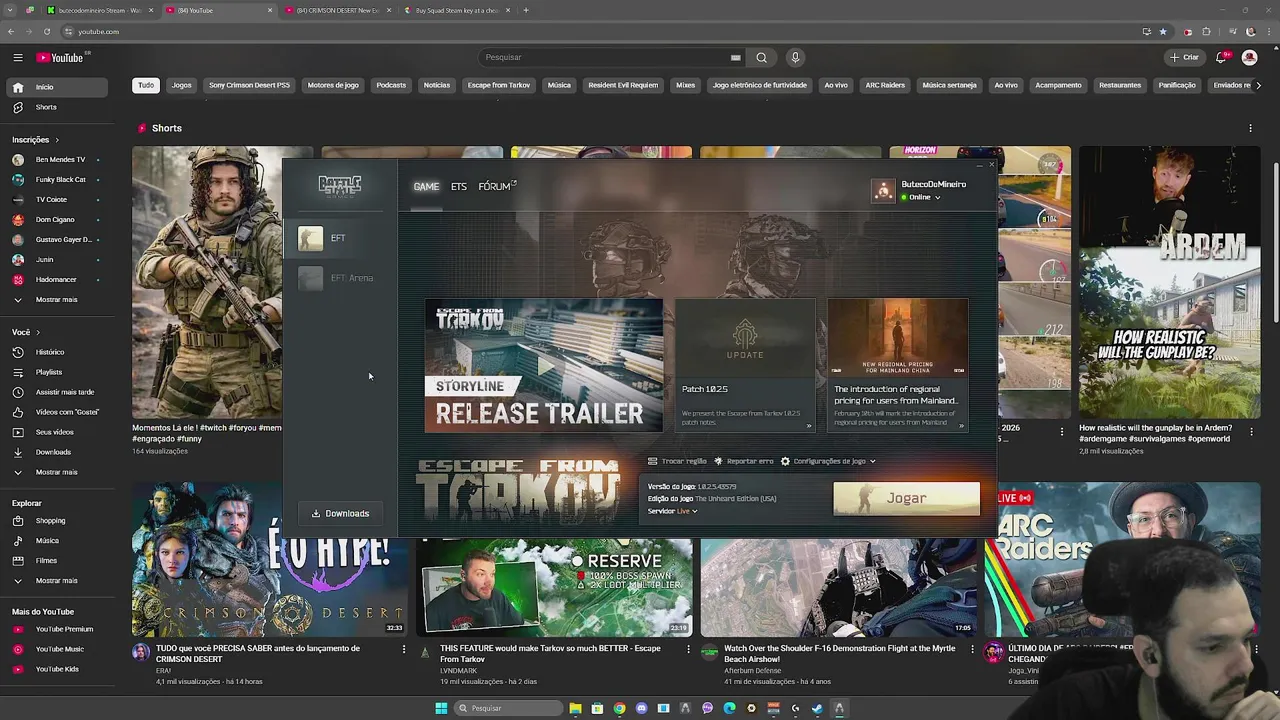
Task: Select EFT: Arena entry in launcher sidebar
Action: click(x=338, y=278)
